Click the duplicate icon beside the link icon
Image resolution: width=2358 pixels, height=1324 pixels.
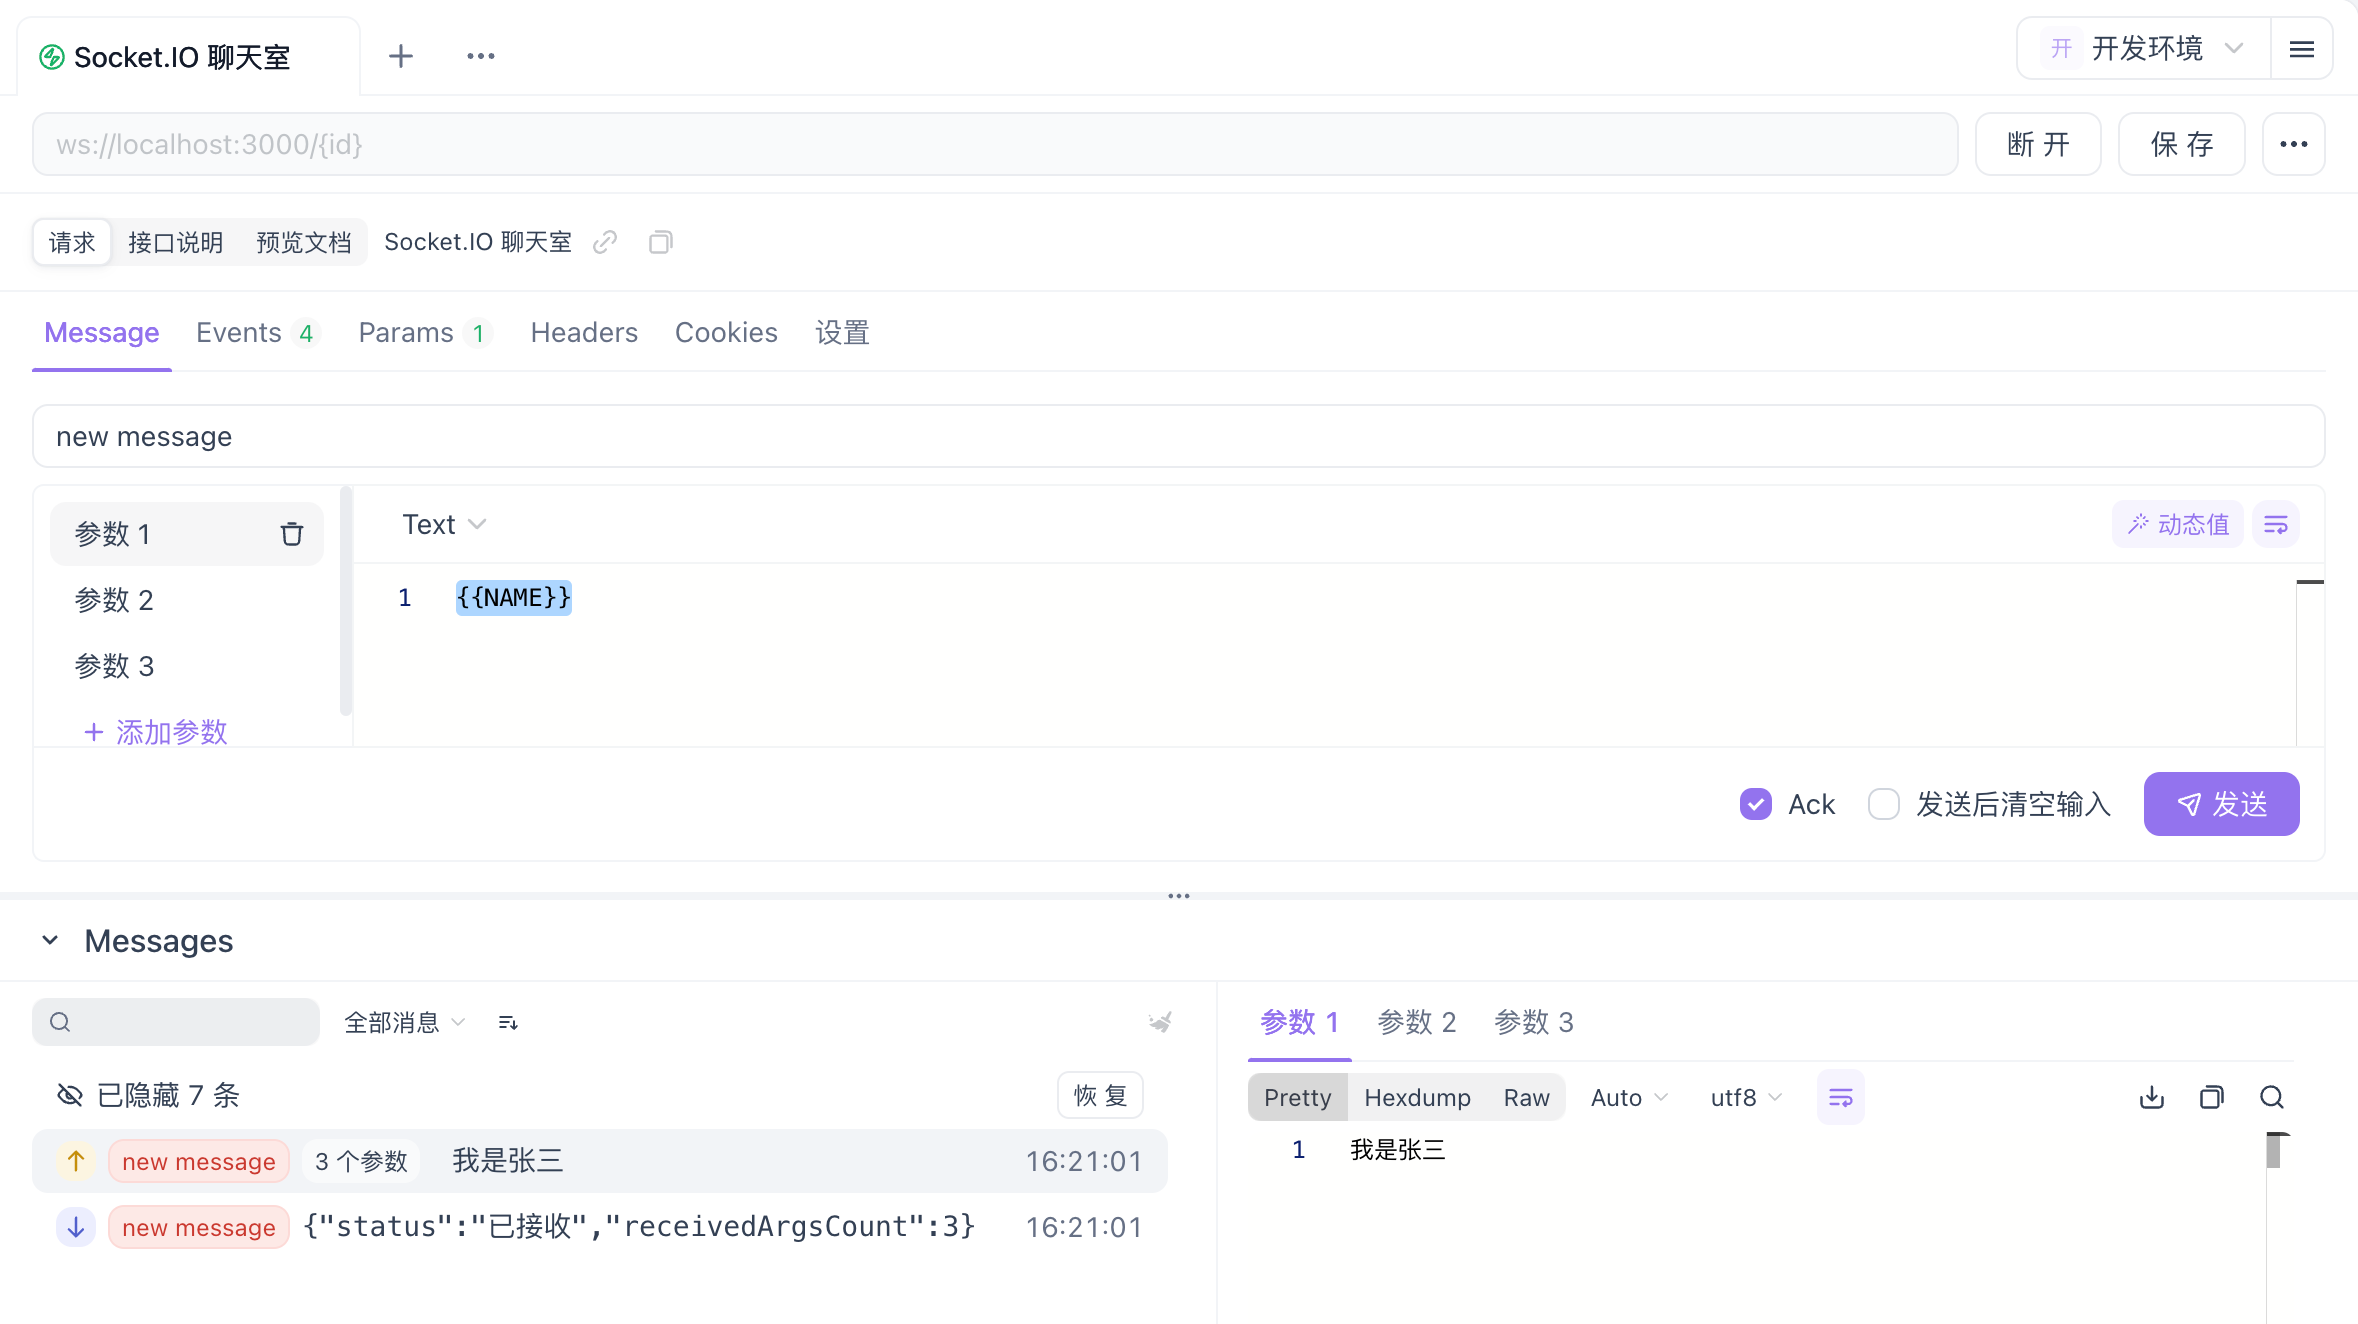[660, 242]
